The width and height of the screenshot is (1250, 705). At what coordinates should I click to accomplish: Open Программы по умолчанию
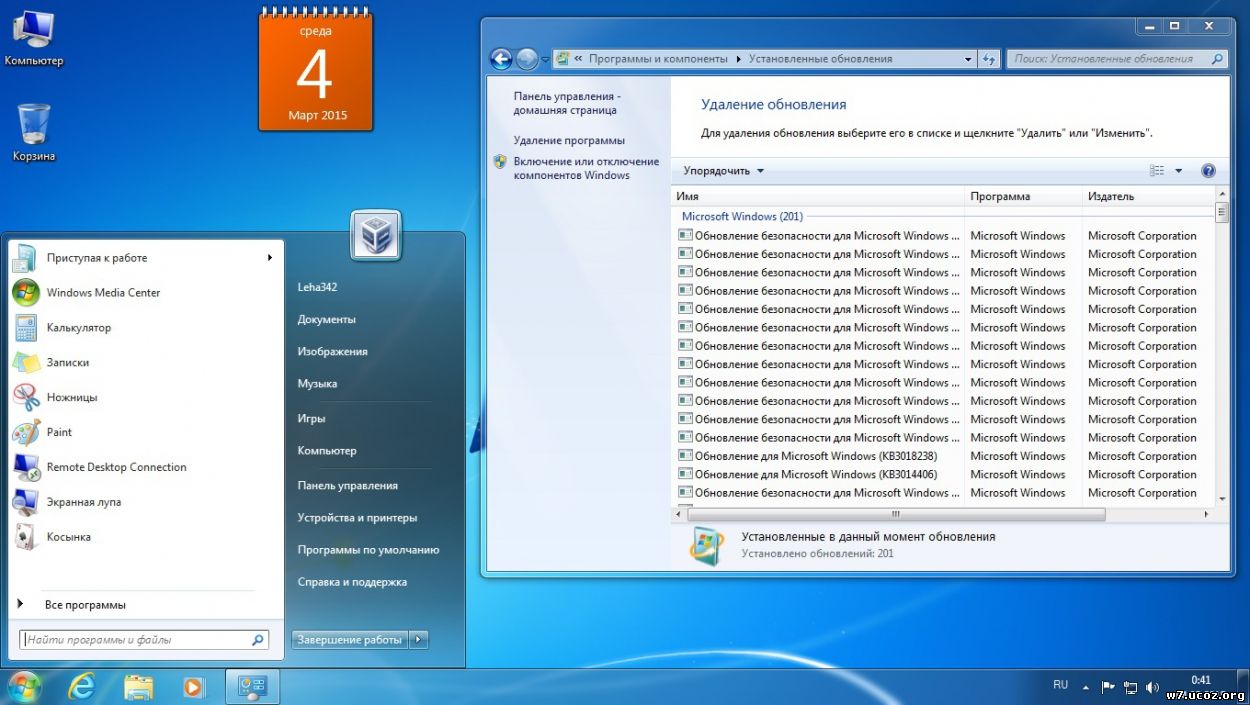[x=368, y=549]
